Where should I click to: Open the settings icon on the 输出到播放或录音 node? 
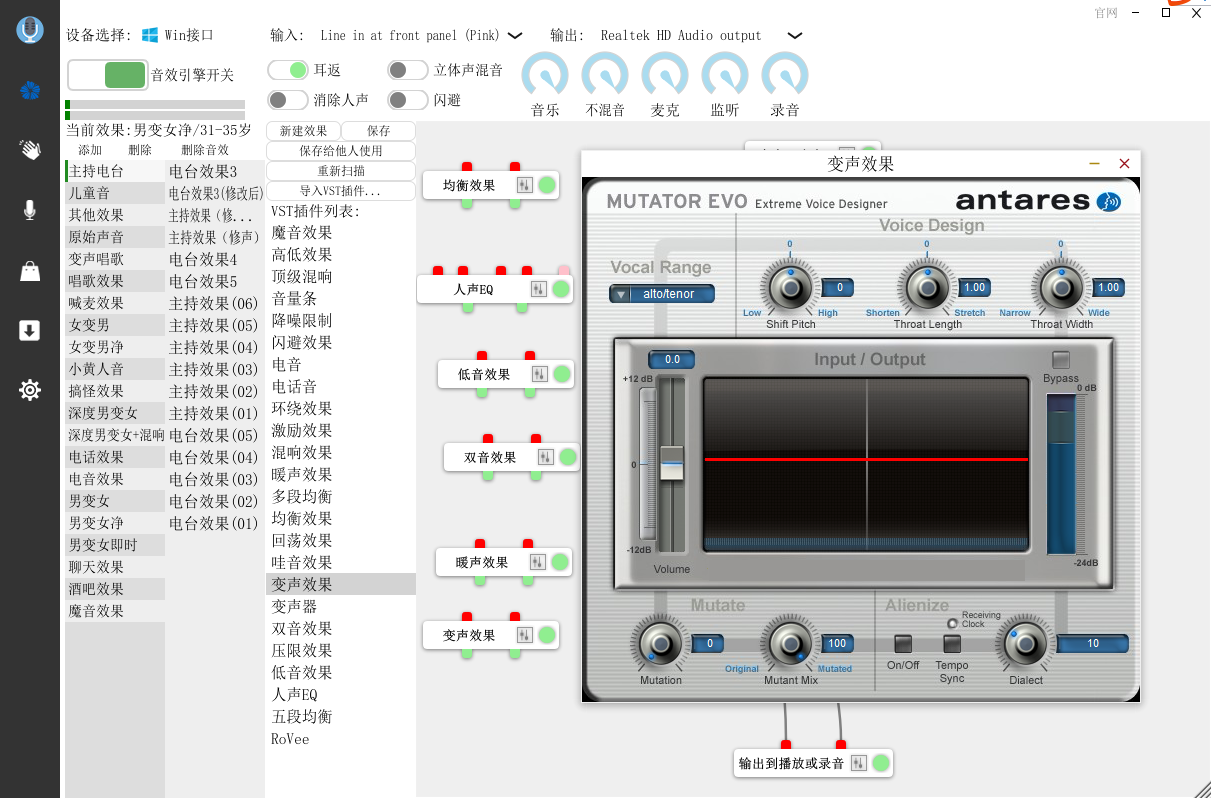point(859,763)
